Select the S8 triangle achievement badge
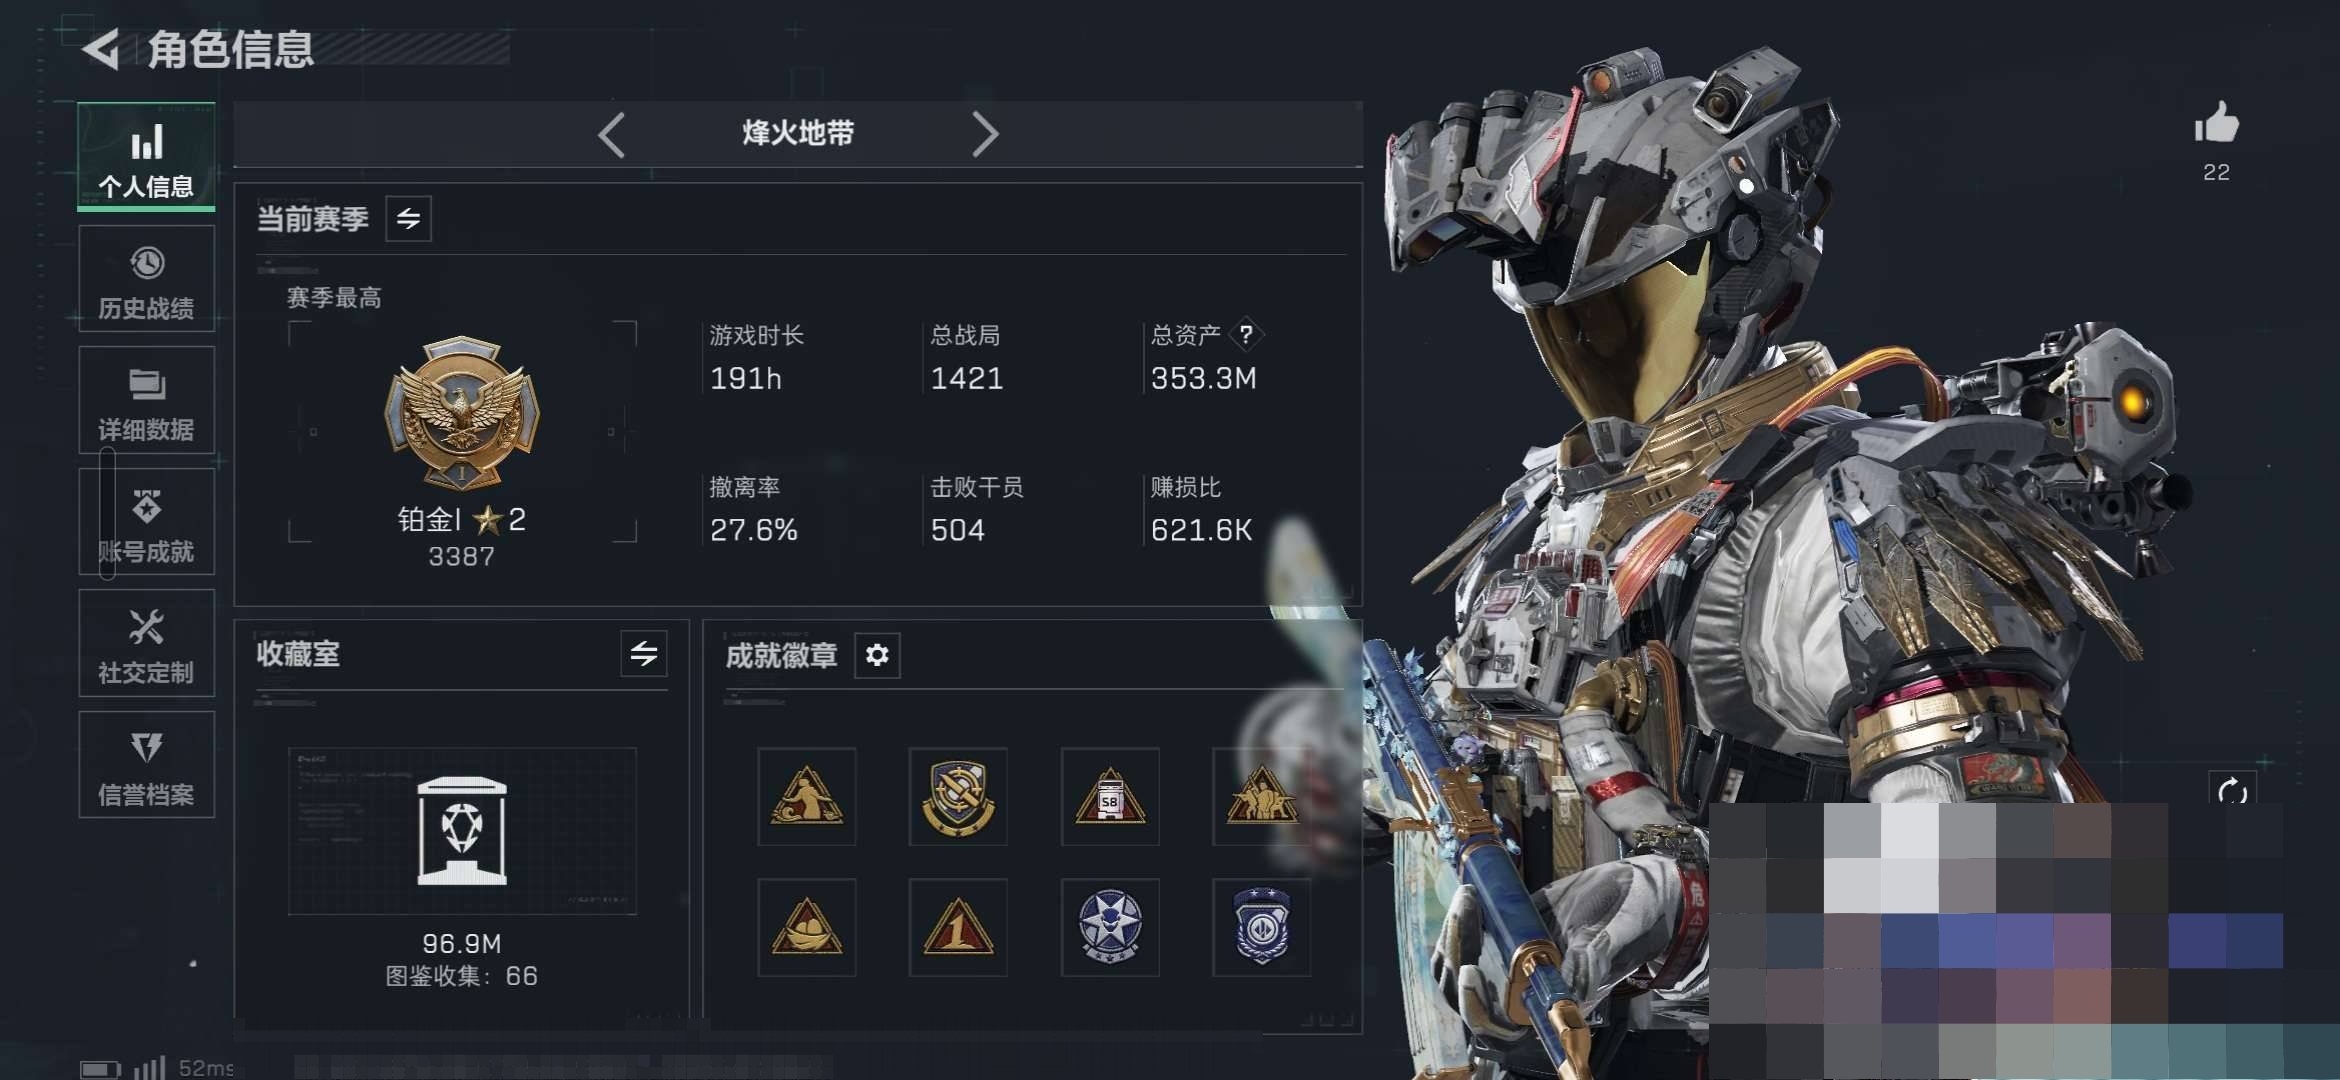The height and width of the screenshot is (1080, 2340). coord(1110,796)
